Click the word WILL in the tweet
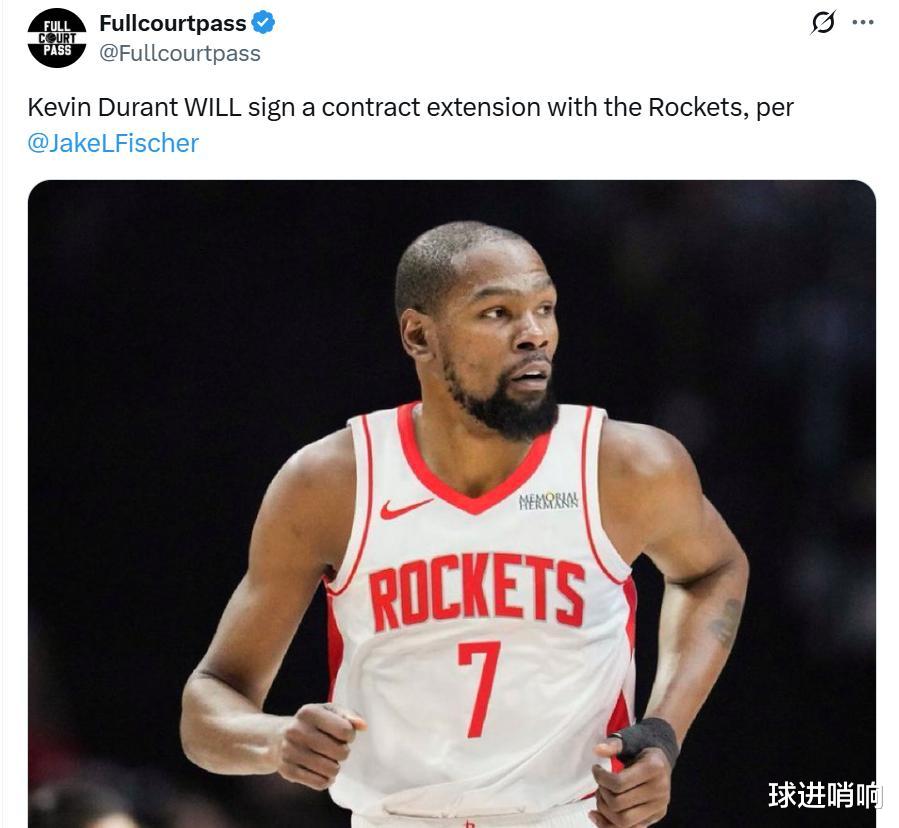 tap(212, 107)
